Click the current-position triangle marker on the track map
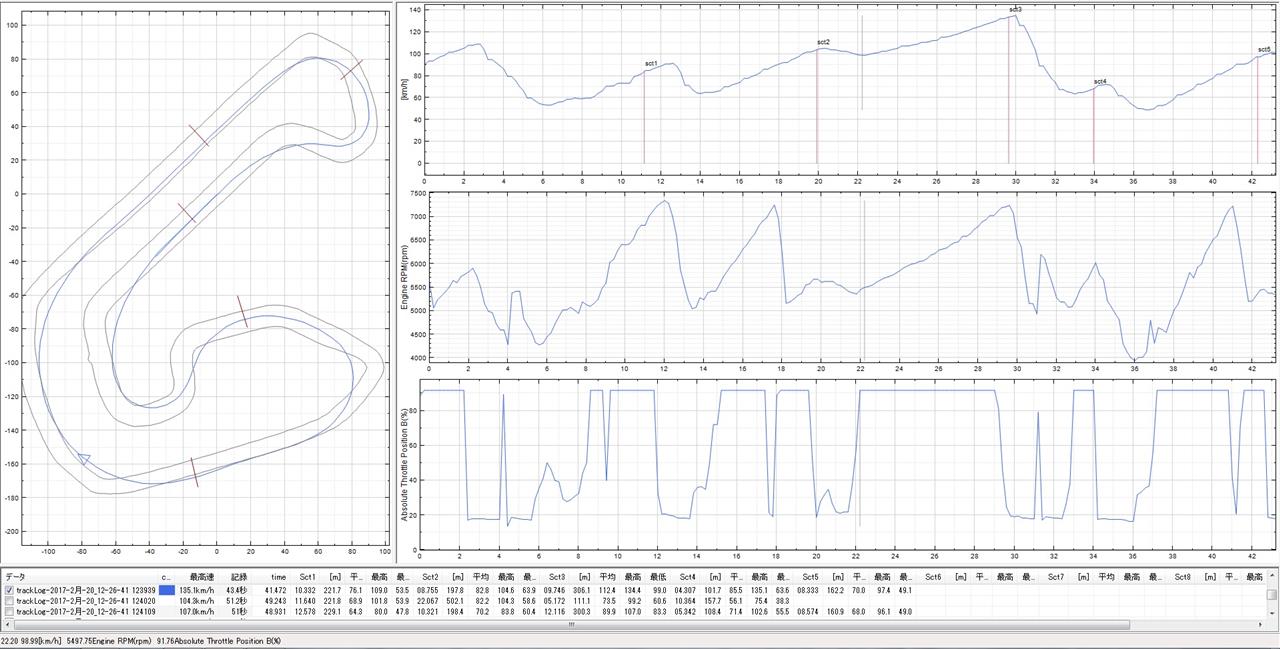 (83, 459)
